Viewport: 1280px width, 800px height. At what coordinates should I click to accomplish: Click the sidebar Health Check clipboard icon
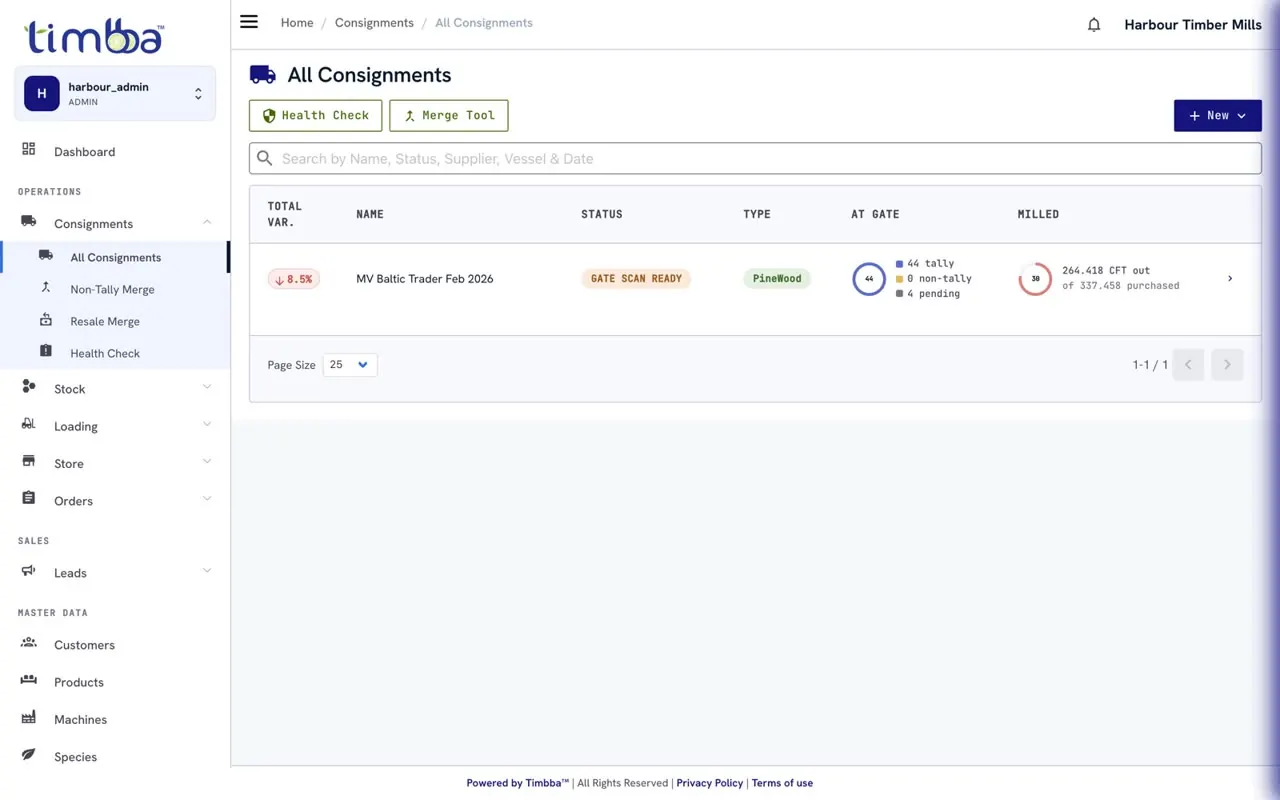[x=46, y=352]
